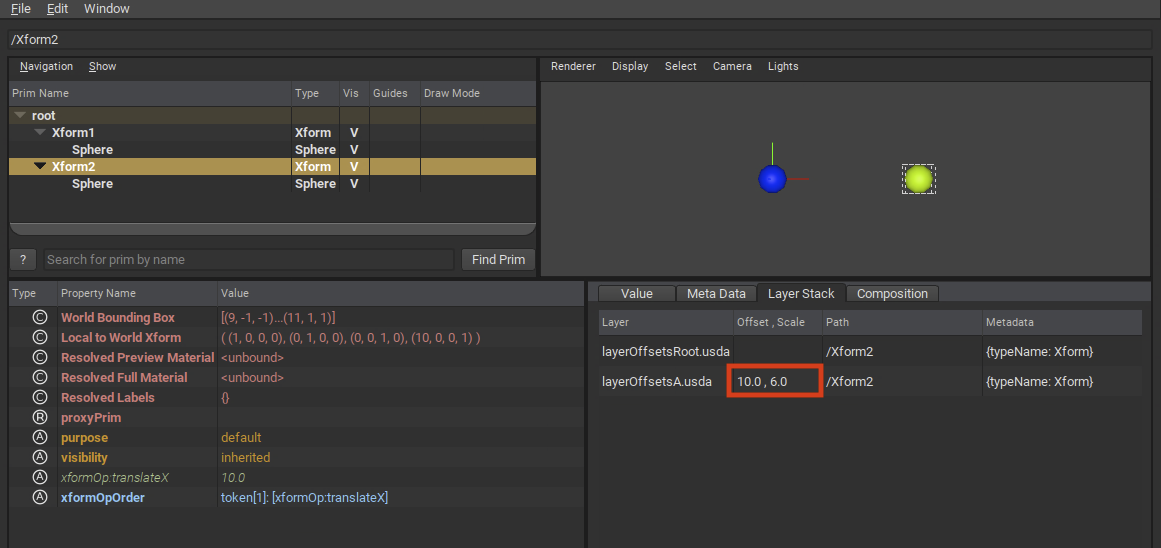This screenshot has width=1161, height=548.
Task: Open the Navigation menu in prim browser
Action: [x=46, y=66]
